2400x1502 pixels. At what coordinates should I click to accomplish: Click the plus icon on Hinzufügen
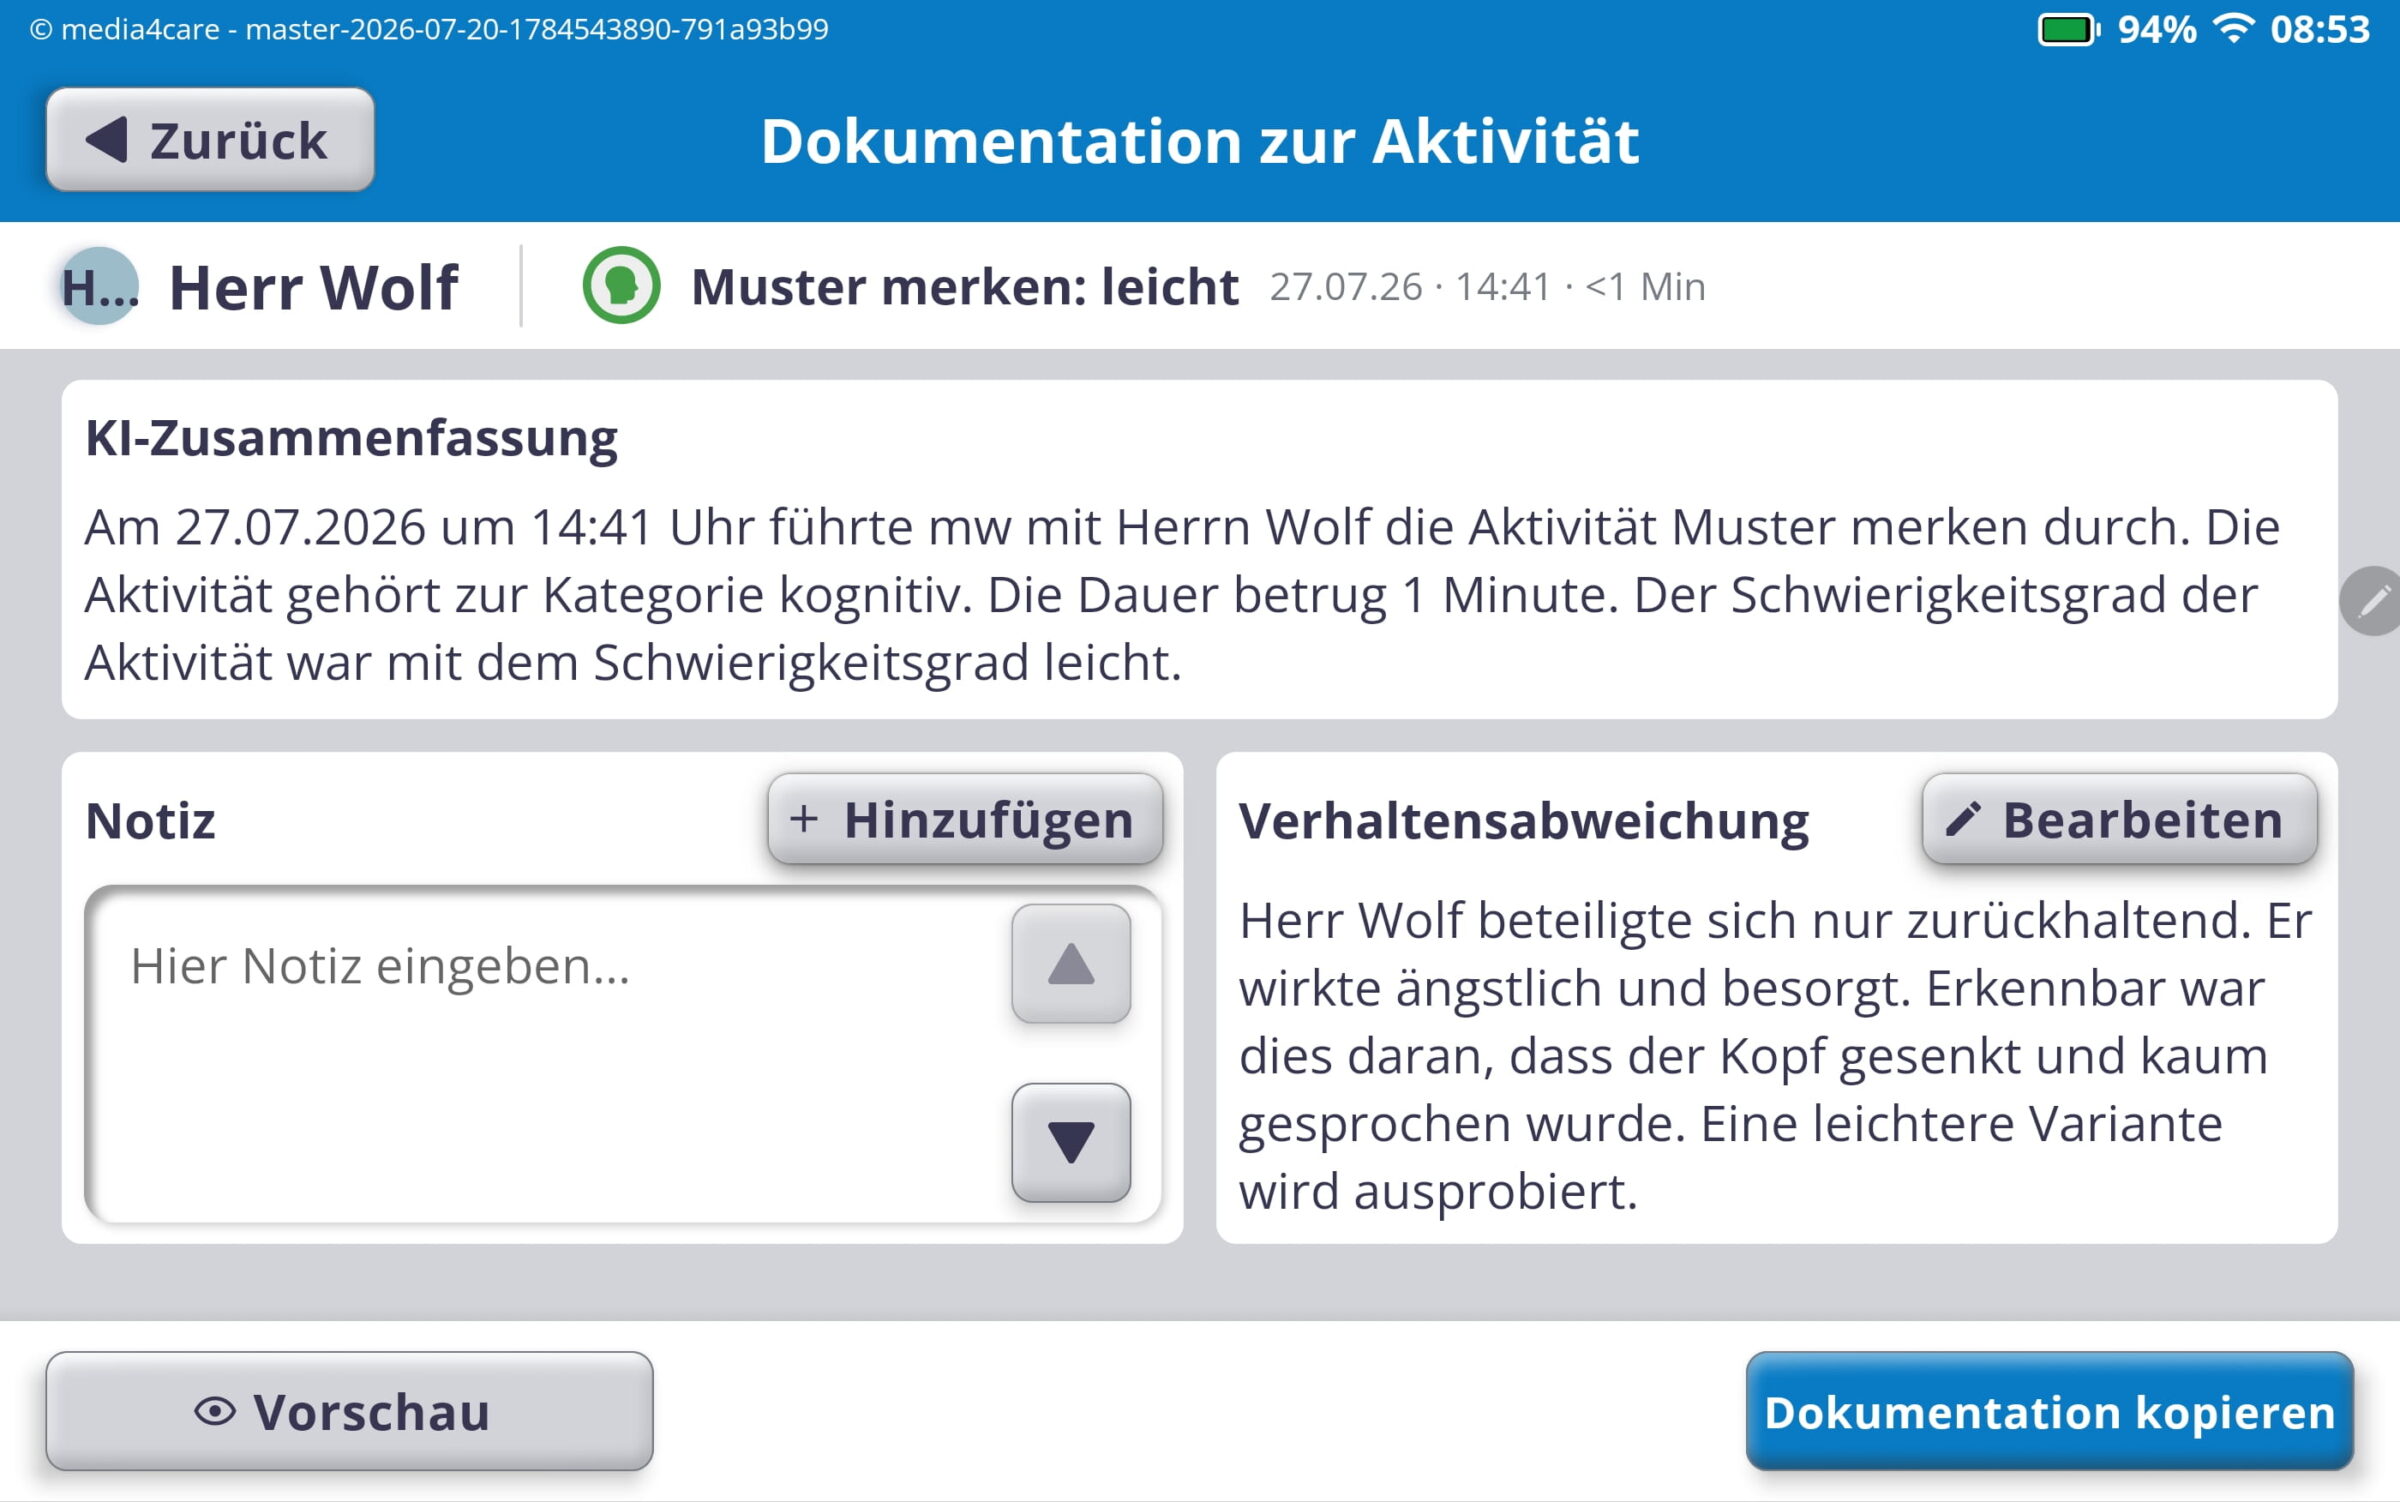(804, 819)
